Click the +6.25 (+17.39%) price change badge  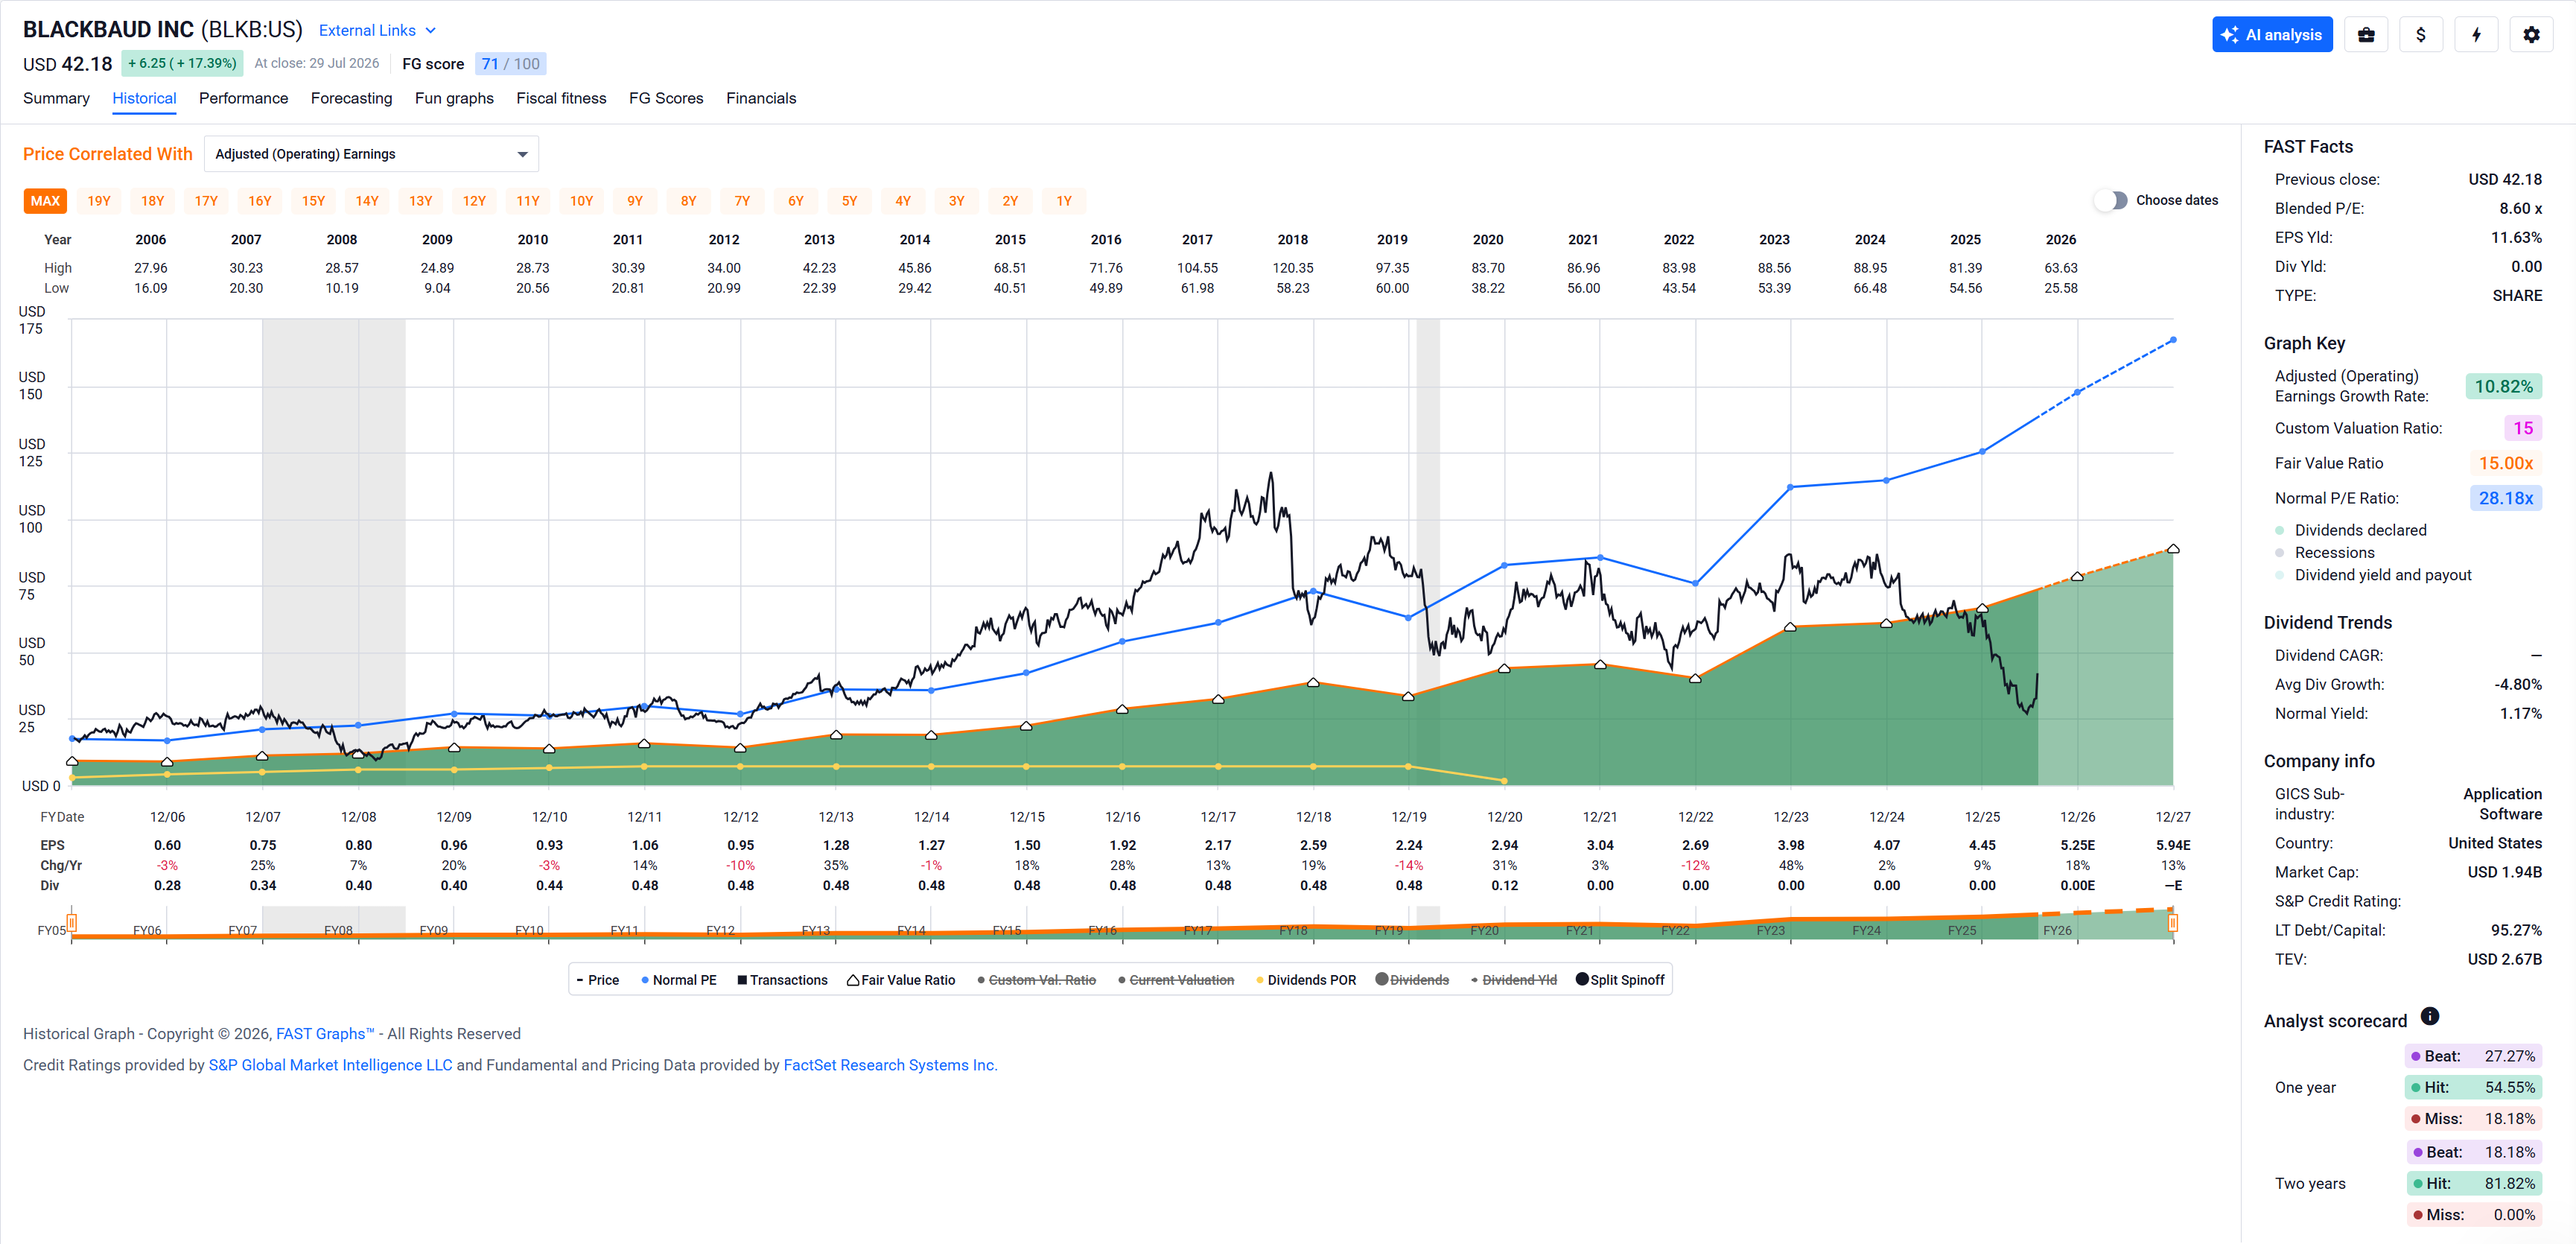182,63
